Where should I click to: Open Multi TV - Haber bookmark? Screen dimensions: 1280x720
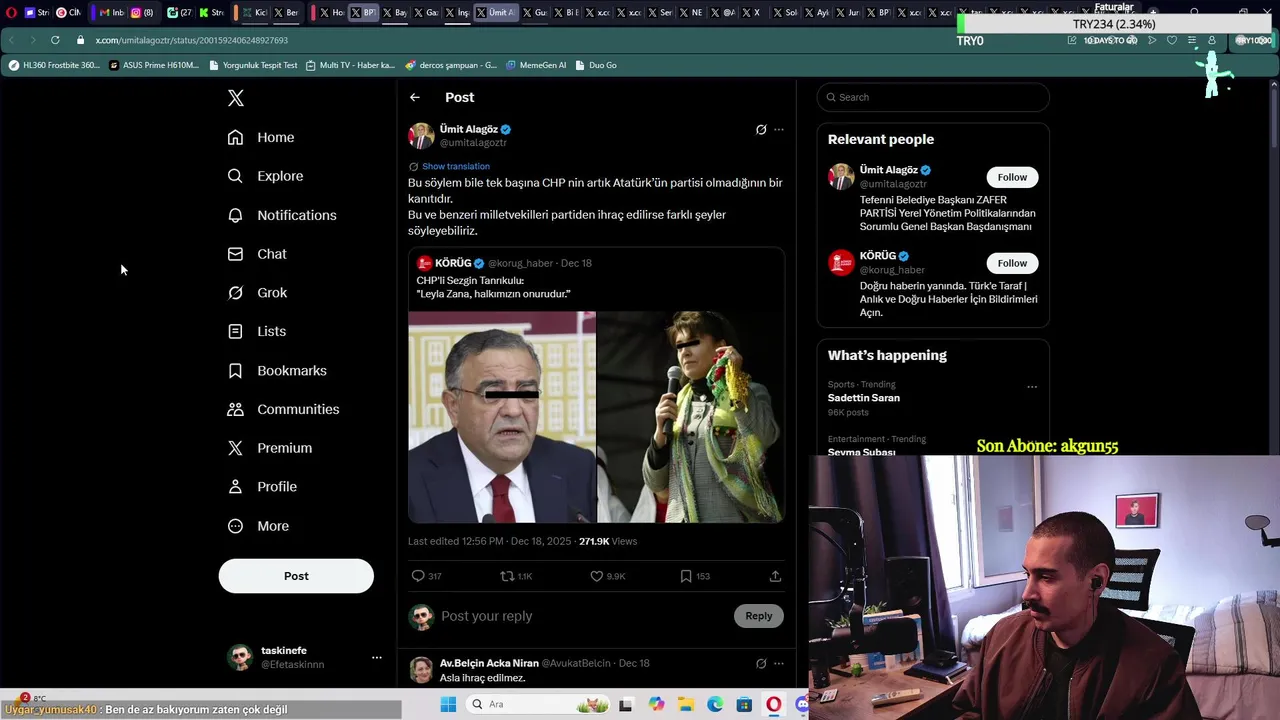[x=350, y=65]
